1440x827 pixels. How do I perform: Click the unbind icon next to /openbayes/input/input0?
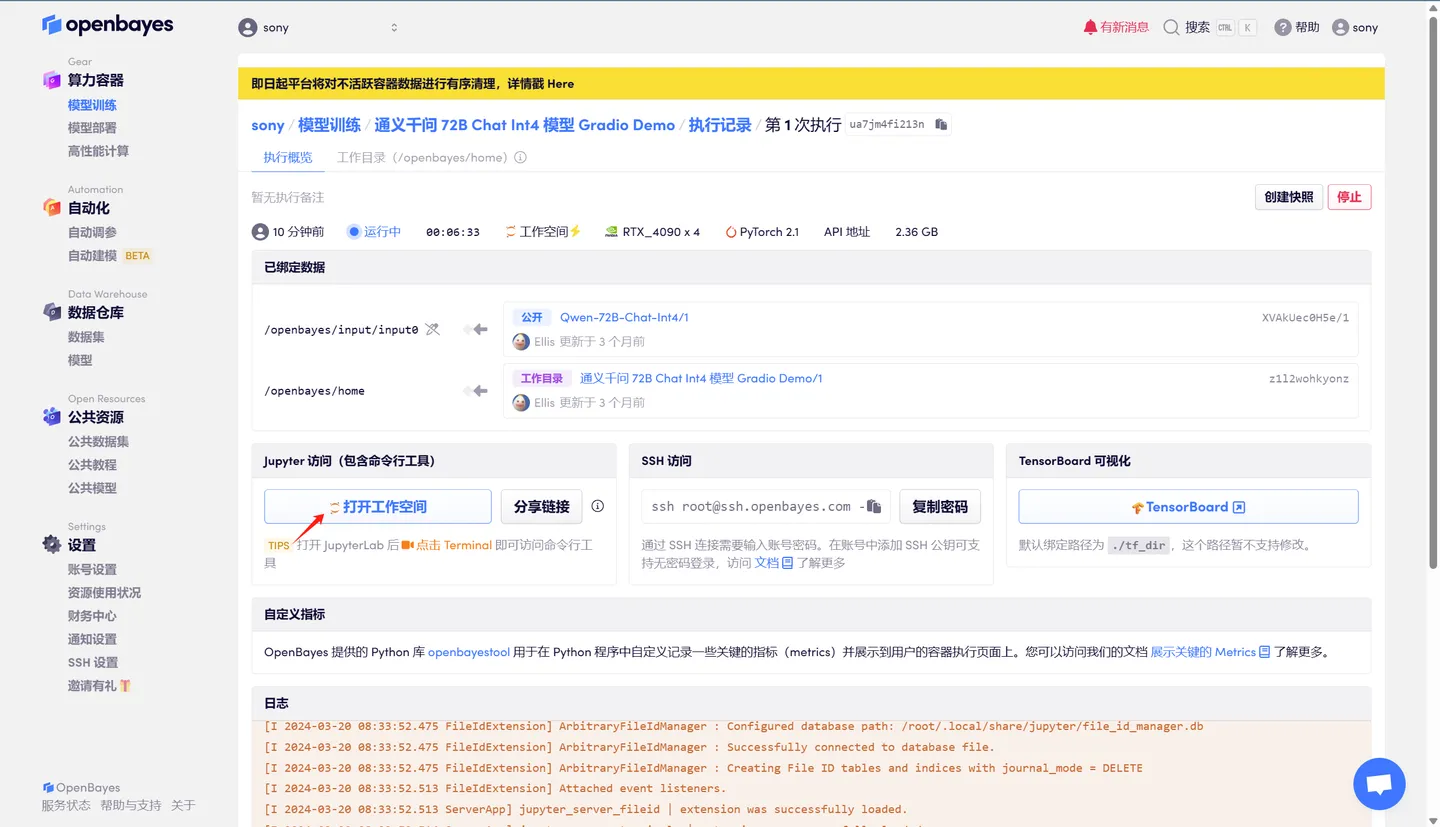coord(432,329)
